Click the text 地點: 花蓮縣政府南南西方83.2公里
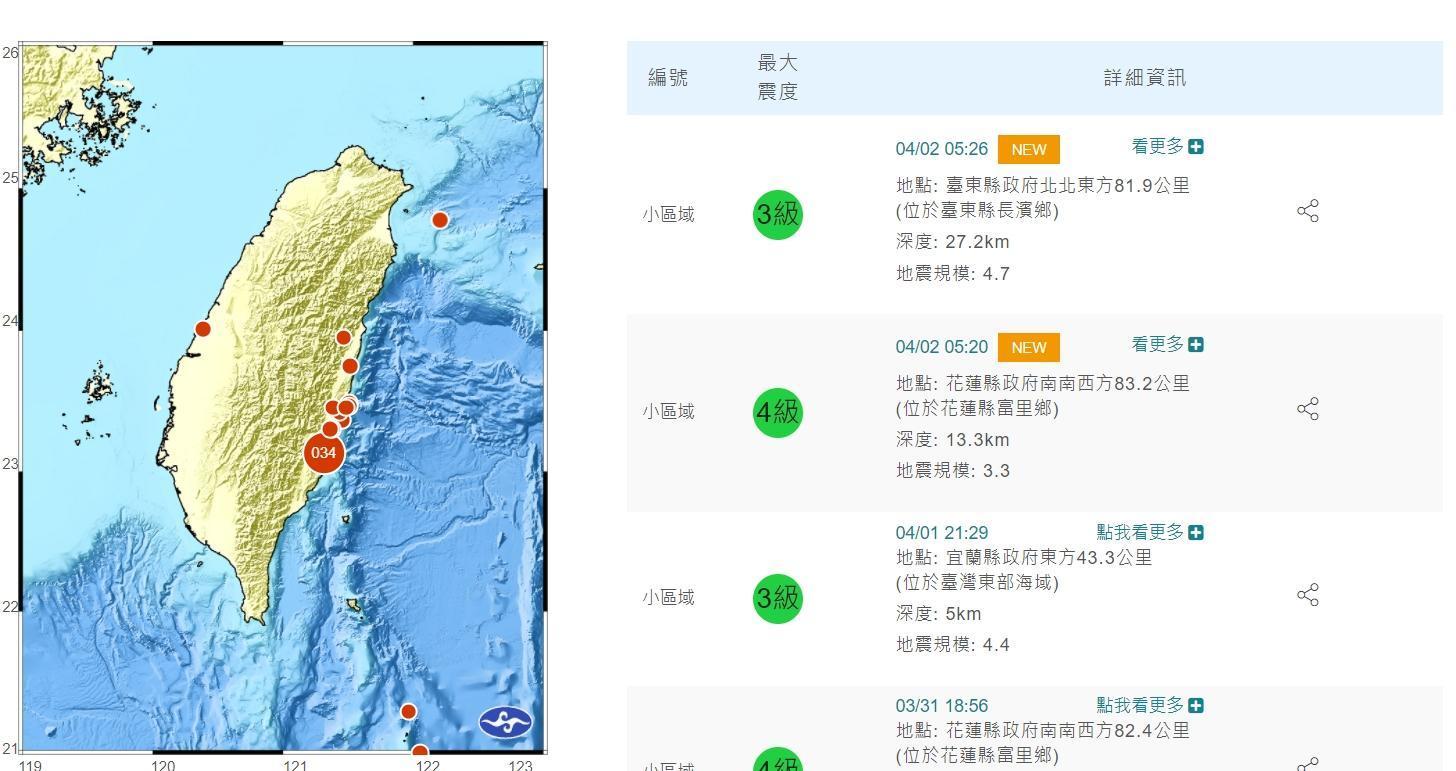The width and height of the screenshot is (1456, 771). 1043,383
